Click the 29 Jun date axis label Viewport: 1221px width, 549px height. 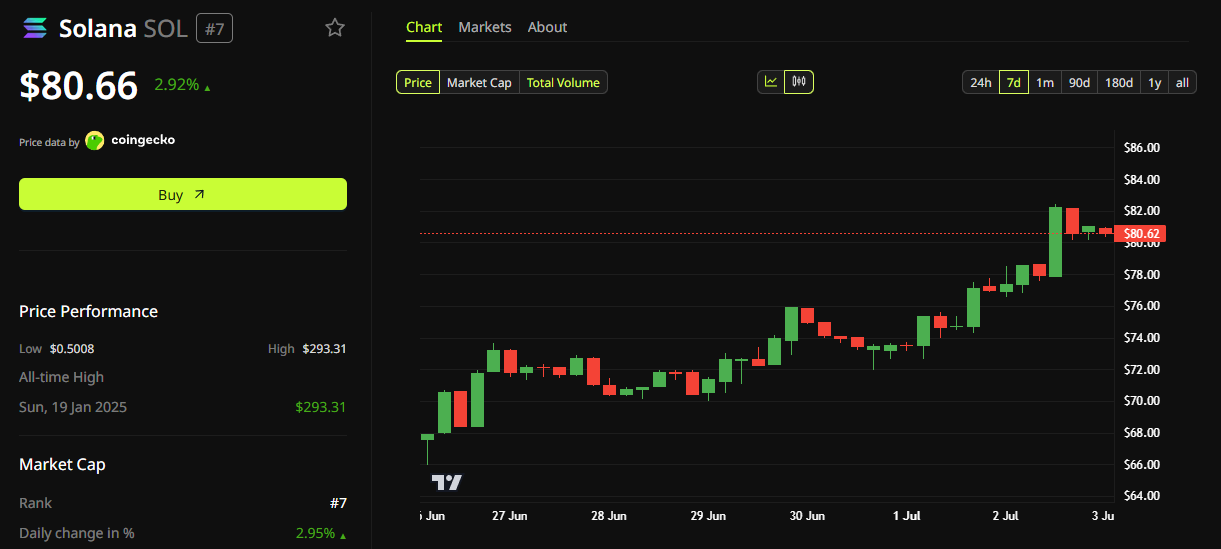pos(708,516)
